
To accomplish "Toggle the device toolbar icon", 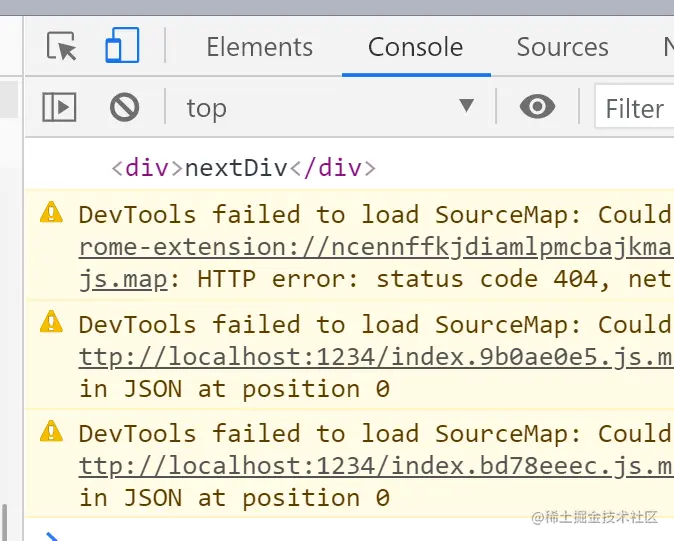I will coord(122,46).
